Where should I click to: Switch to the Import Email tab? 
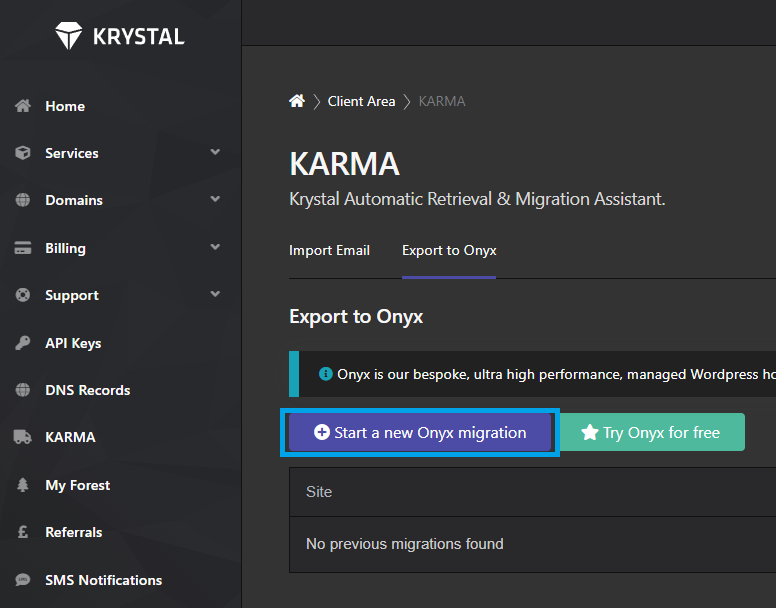pos(329,250)
